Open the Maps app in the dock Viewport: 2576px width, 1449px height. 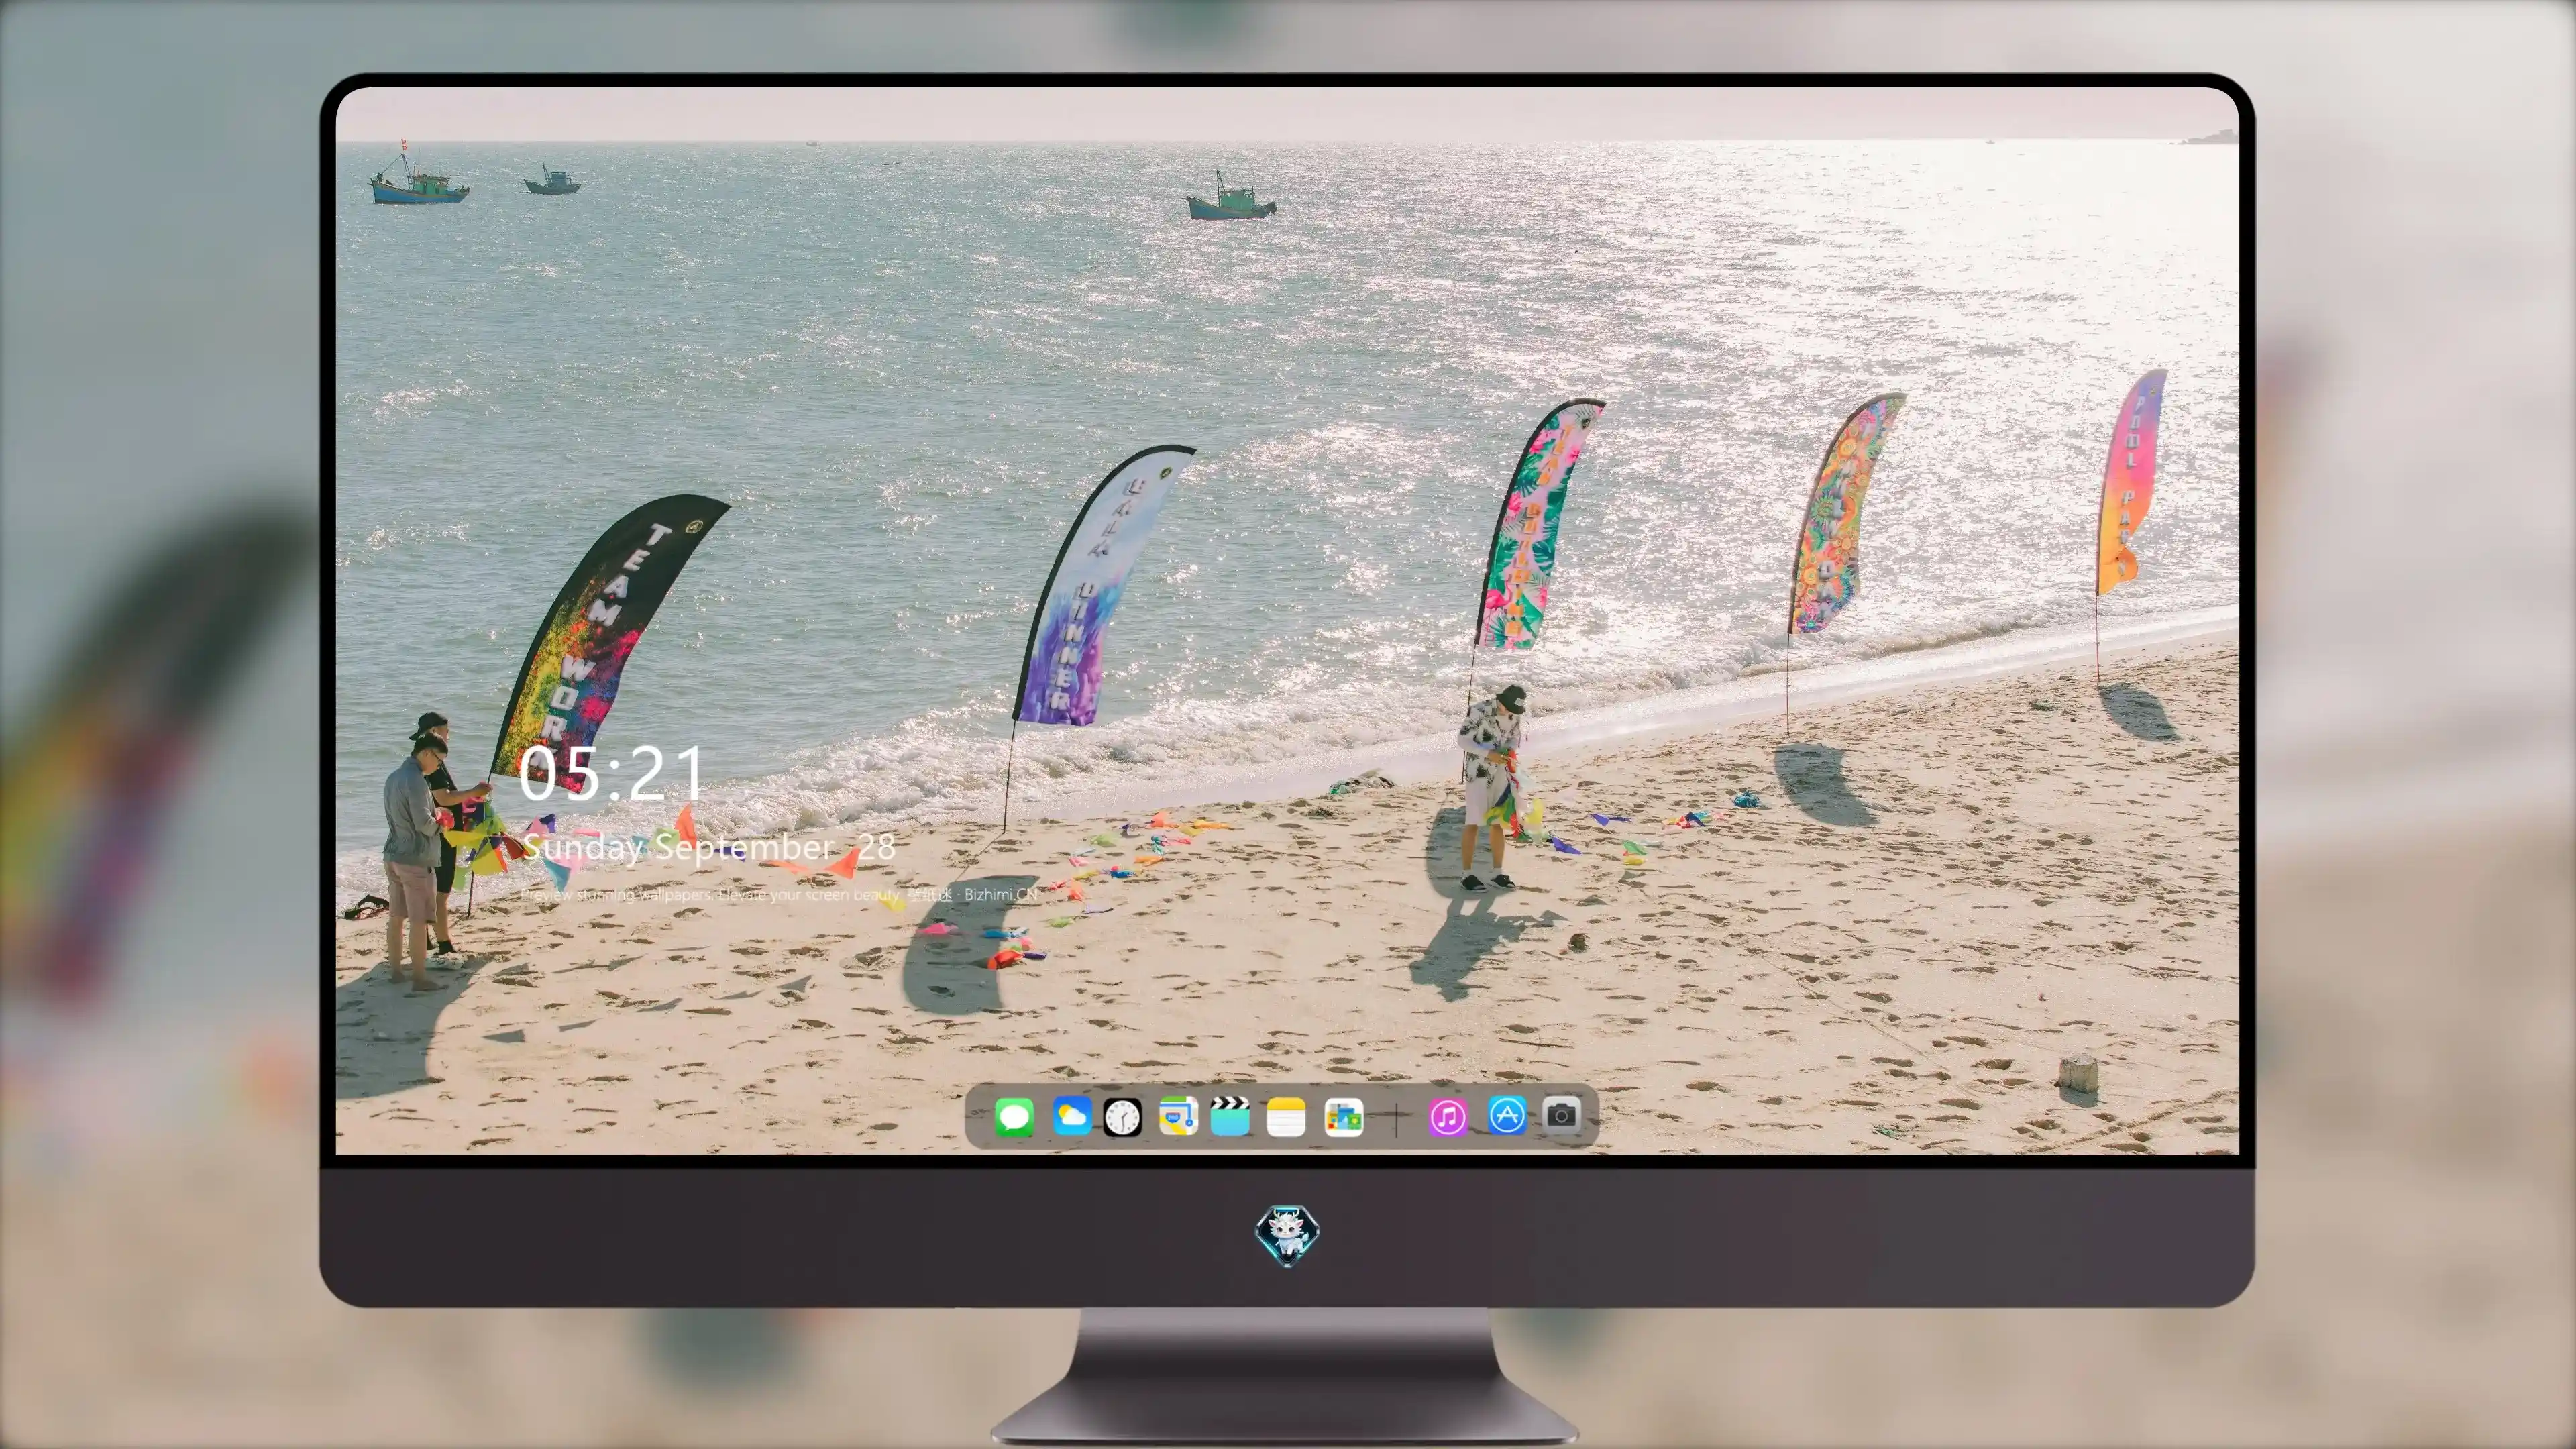[x=1178, y=1116]
